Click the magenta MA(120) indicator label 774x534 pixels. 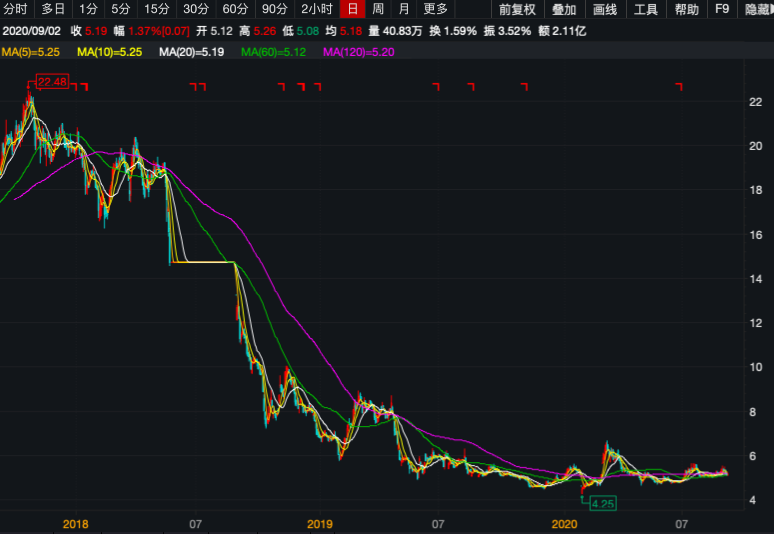click(359, 51)
